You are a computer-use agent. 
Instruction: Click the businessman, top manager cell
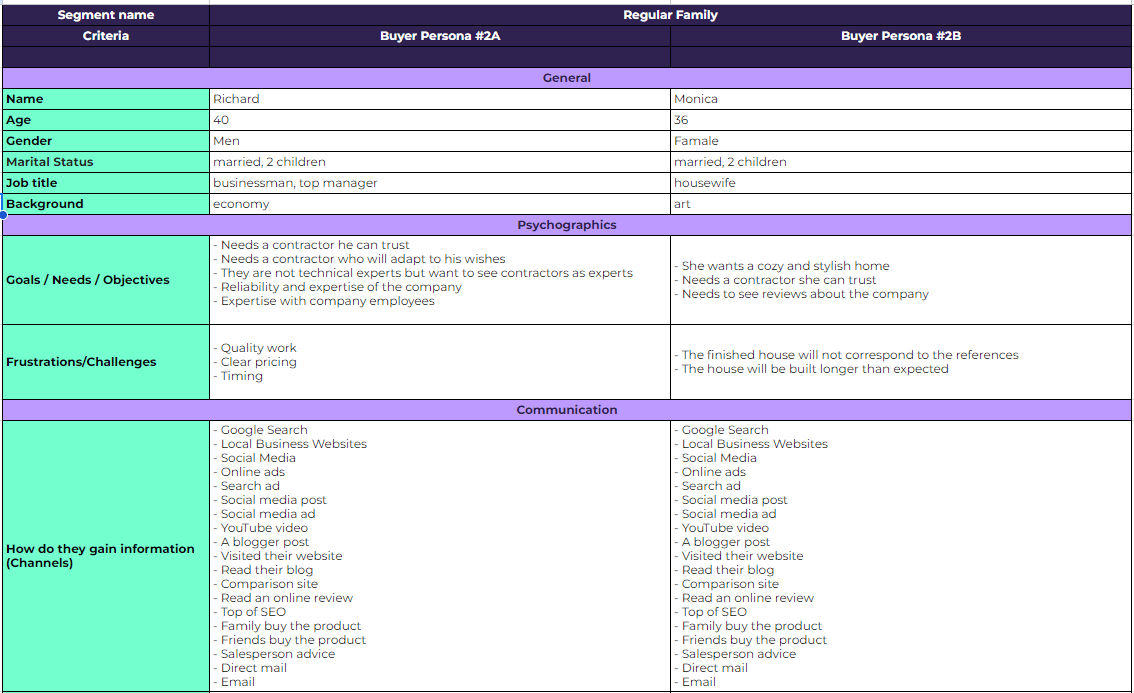[x=440, y=183]
